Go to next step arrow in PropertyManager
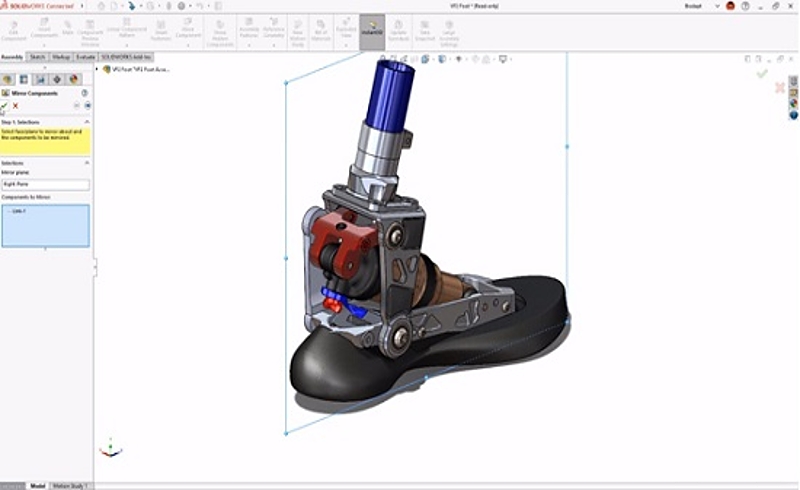The image size is (800, 490). (88, 106)
